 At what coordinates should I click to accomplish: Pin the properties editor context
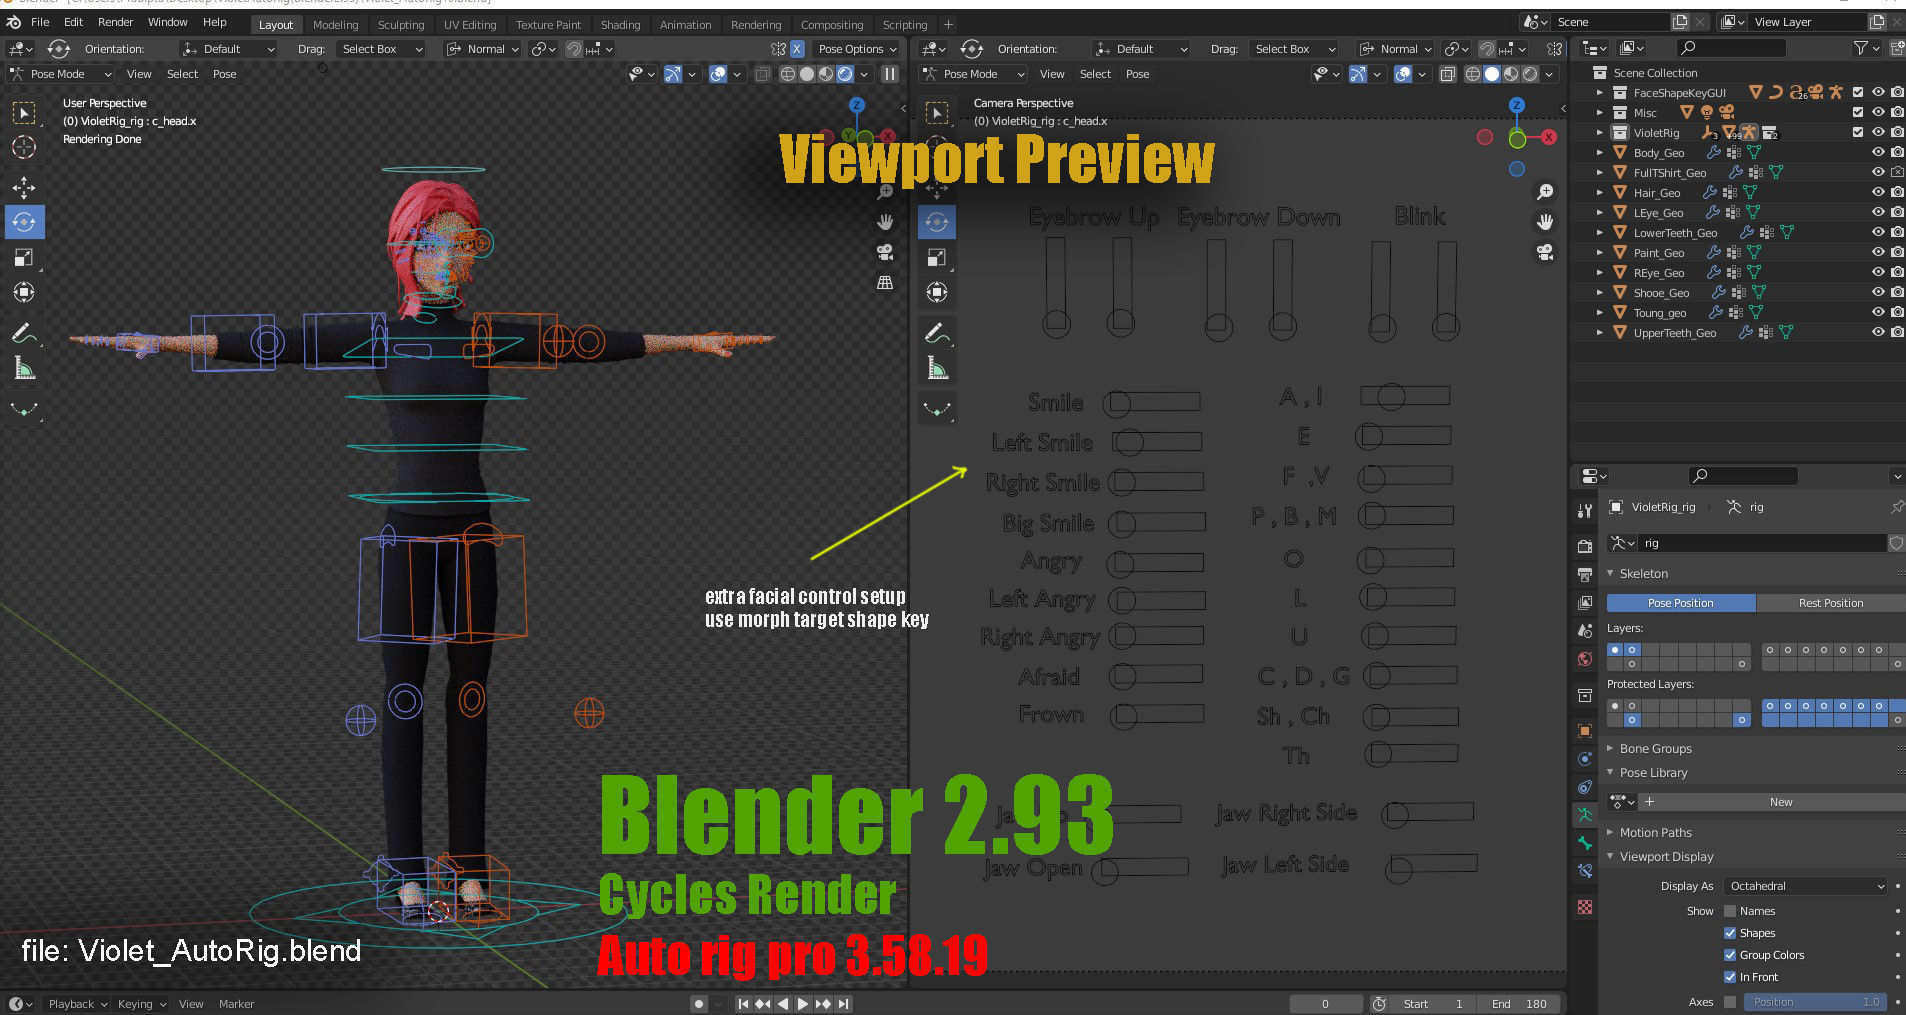click(1896, 507)
